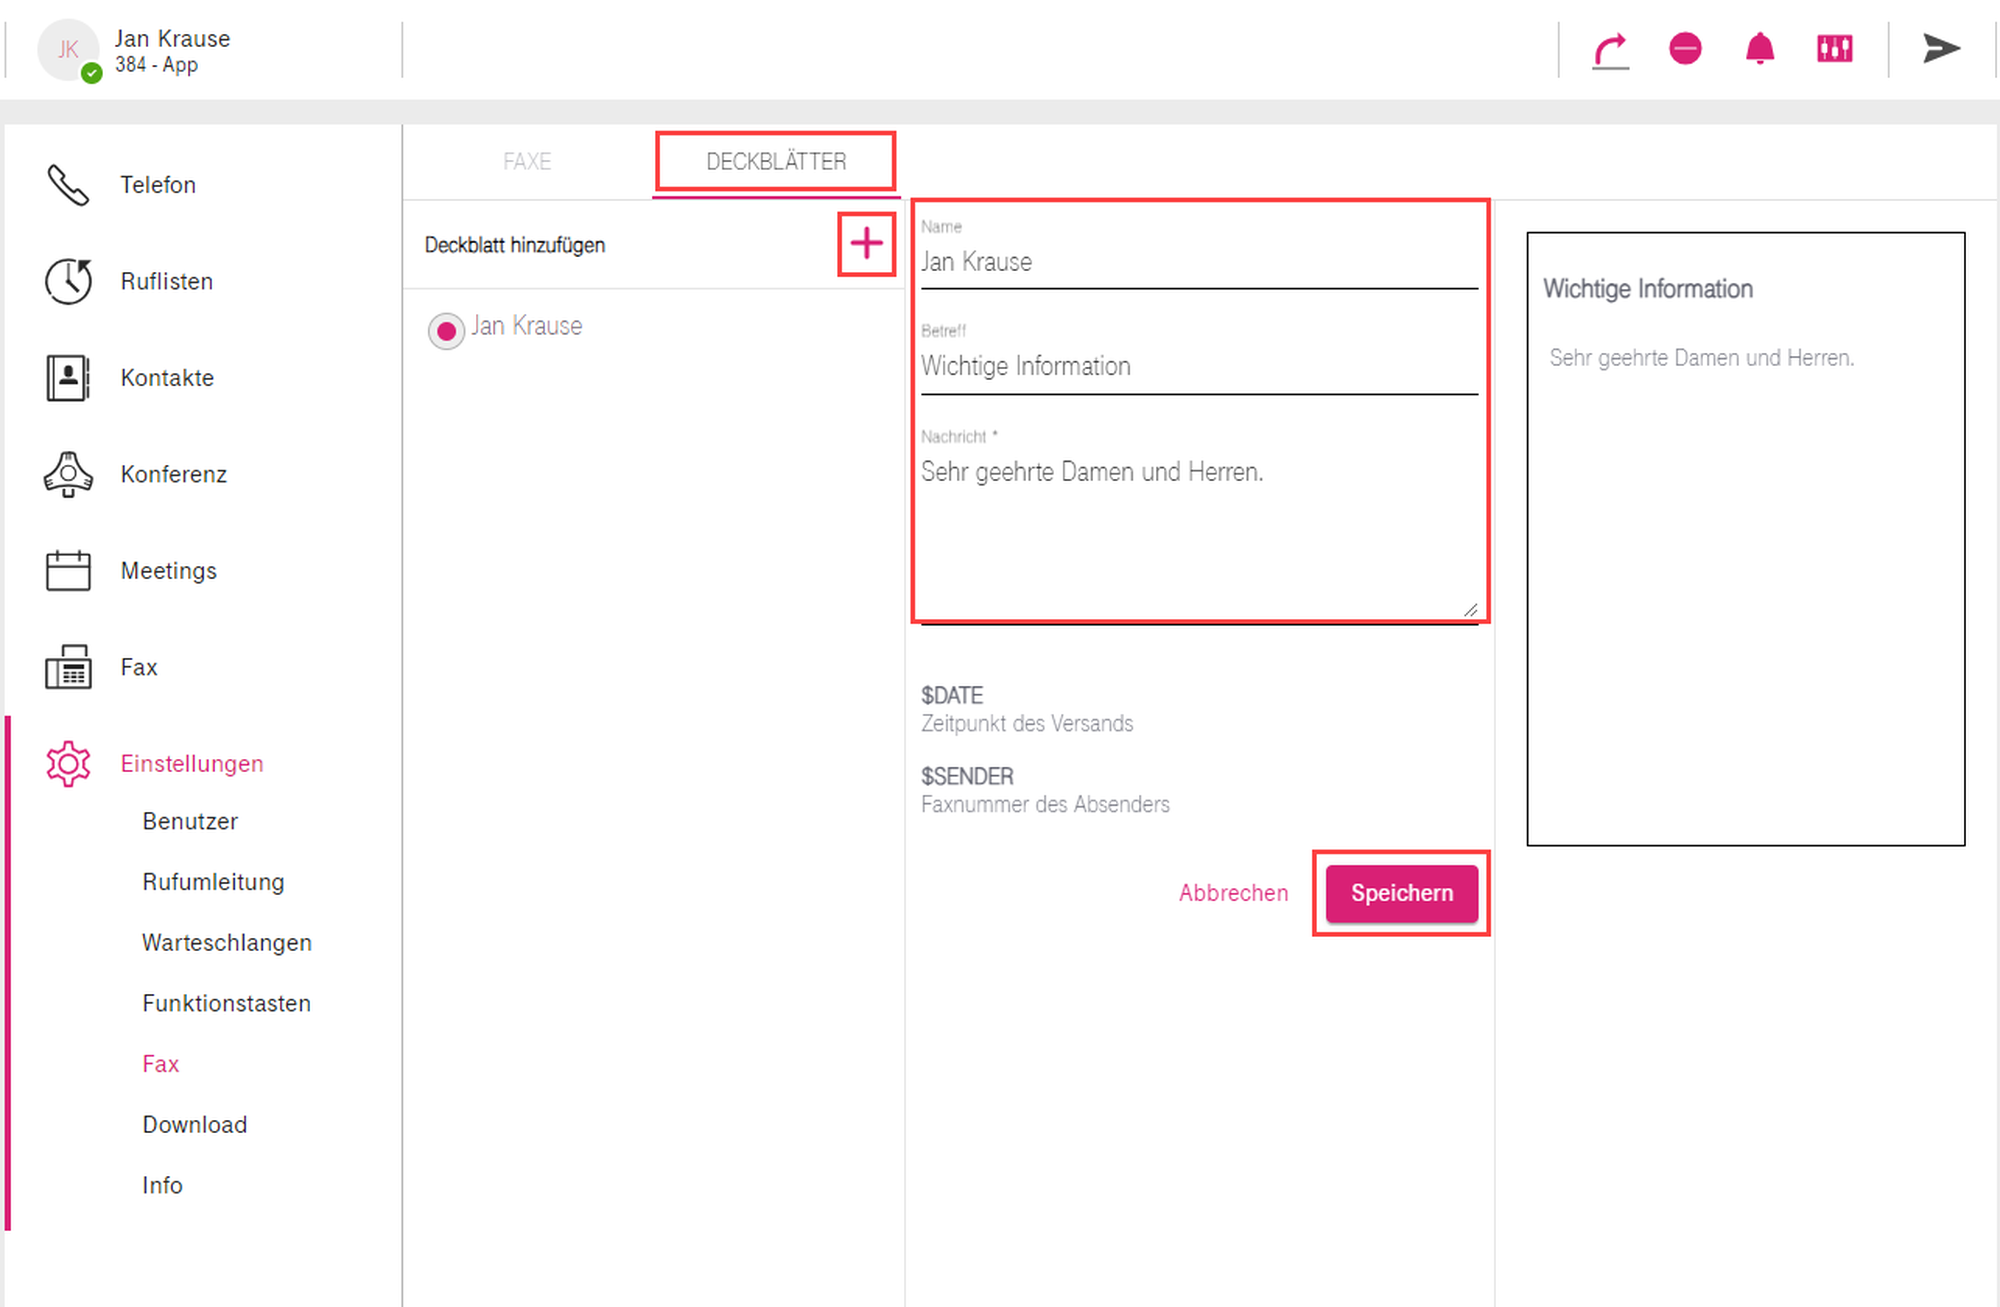This screenshot has height=1307, width=2000.
Task: Open the Rufumleitung settings entry
Action: (213, 882)
